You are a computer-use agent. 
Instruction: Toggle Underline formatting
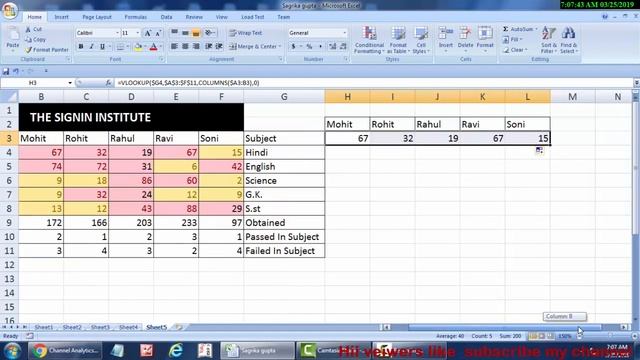tap(102, 47)
